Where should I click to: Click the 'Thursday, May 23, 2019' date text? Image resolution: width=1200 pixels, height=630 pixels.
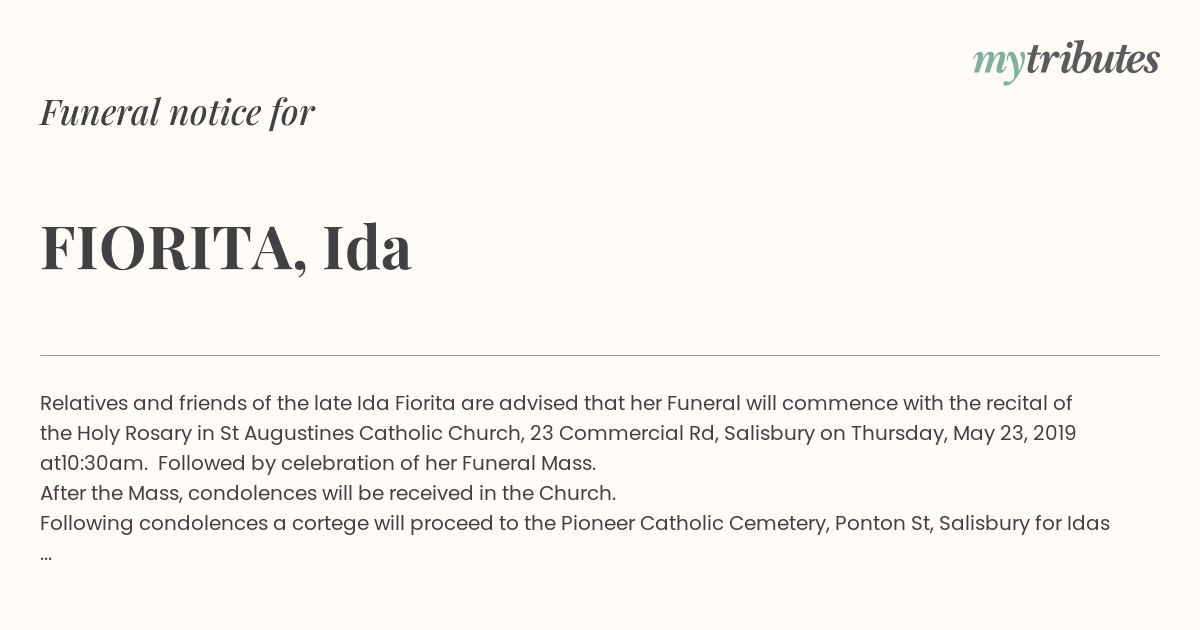point(964,433)
